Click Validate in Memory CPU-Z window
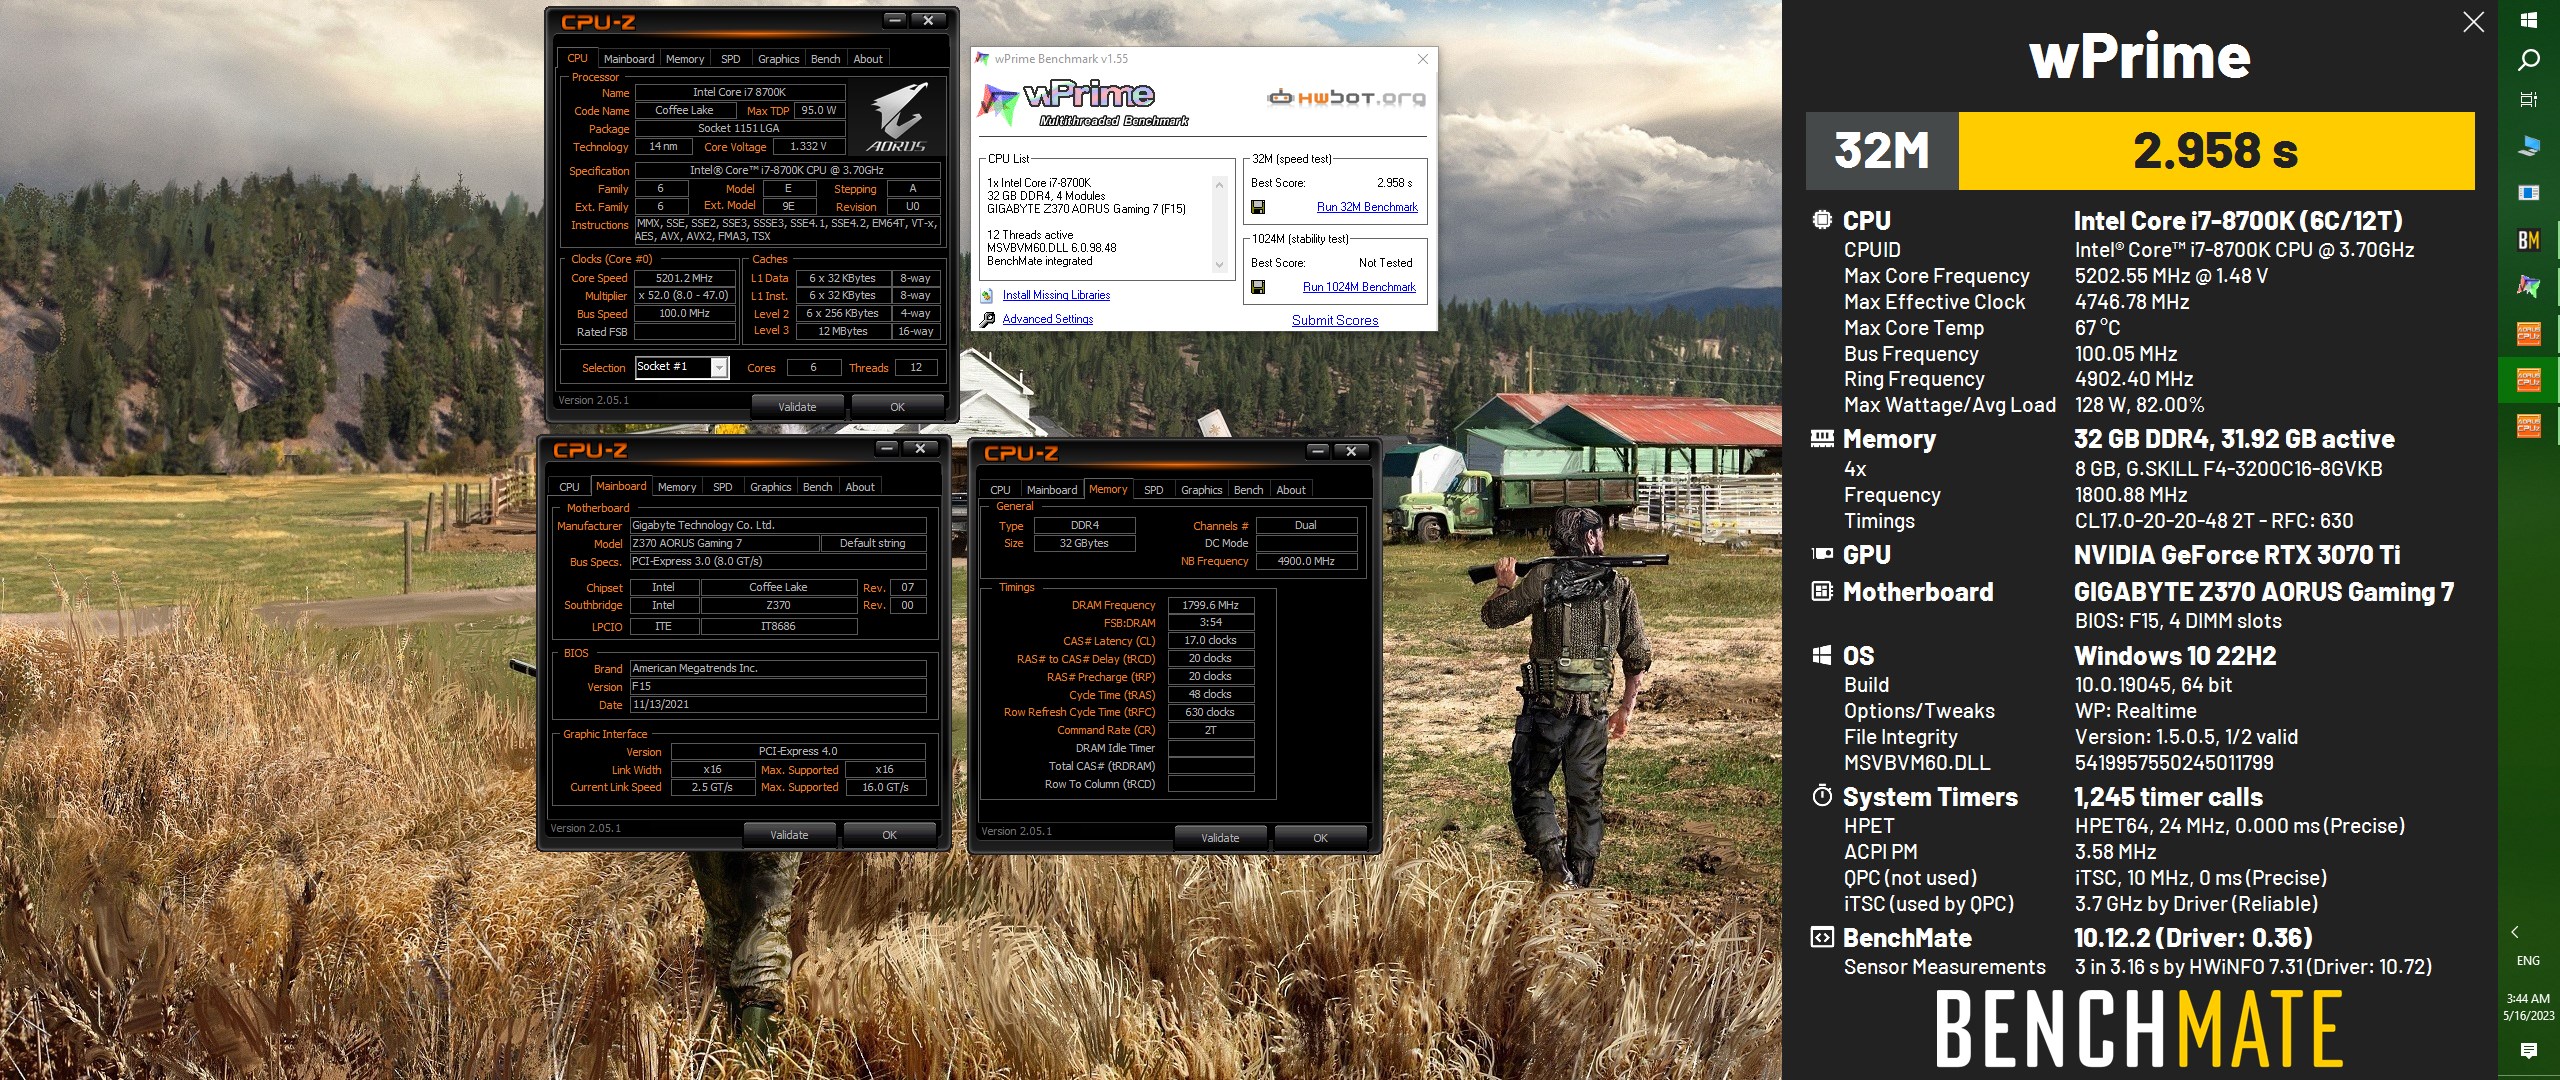This screenshot has width=2560, height=1080. click(1220, 838)
